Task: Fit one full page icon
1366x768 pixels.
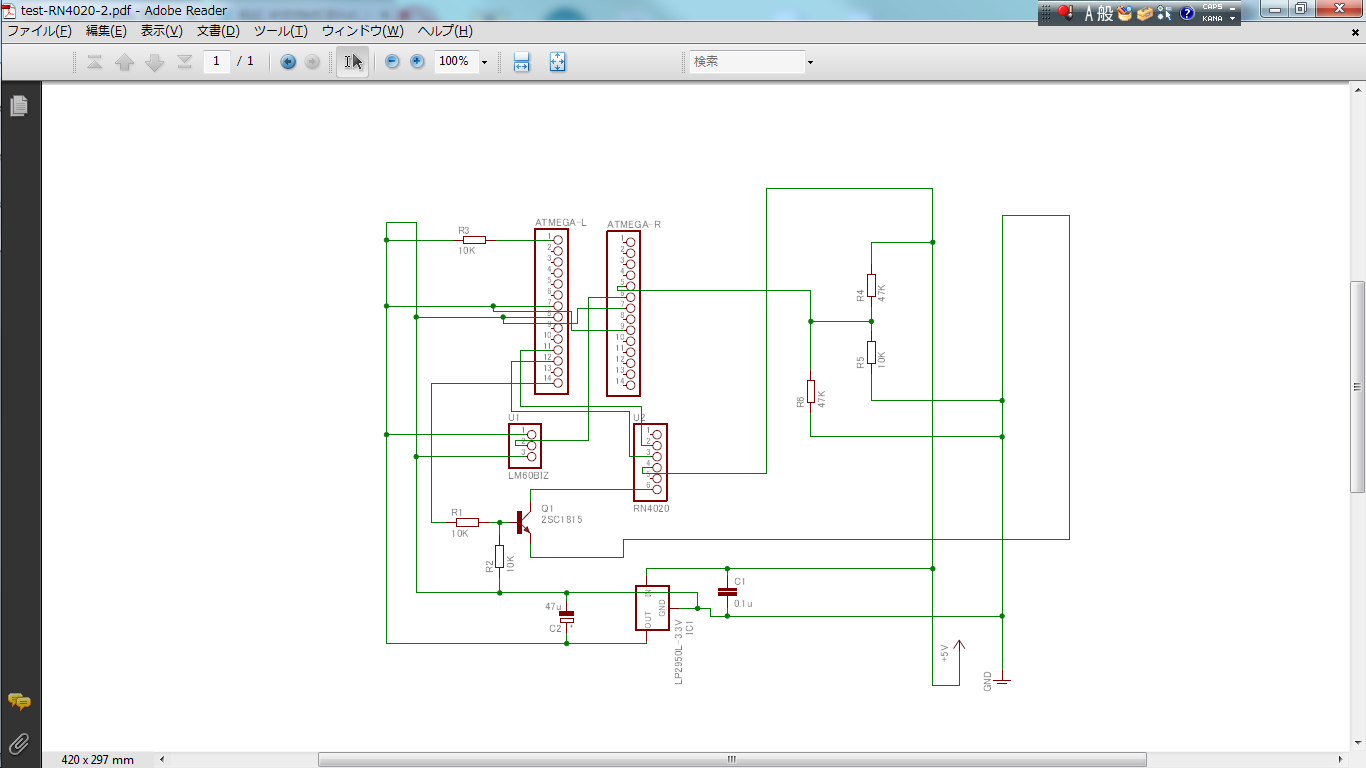Action: [x=557, y=62]
